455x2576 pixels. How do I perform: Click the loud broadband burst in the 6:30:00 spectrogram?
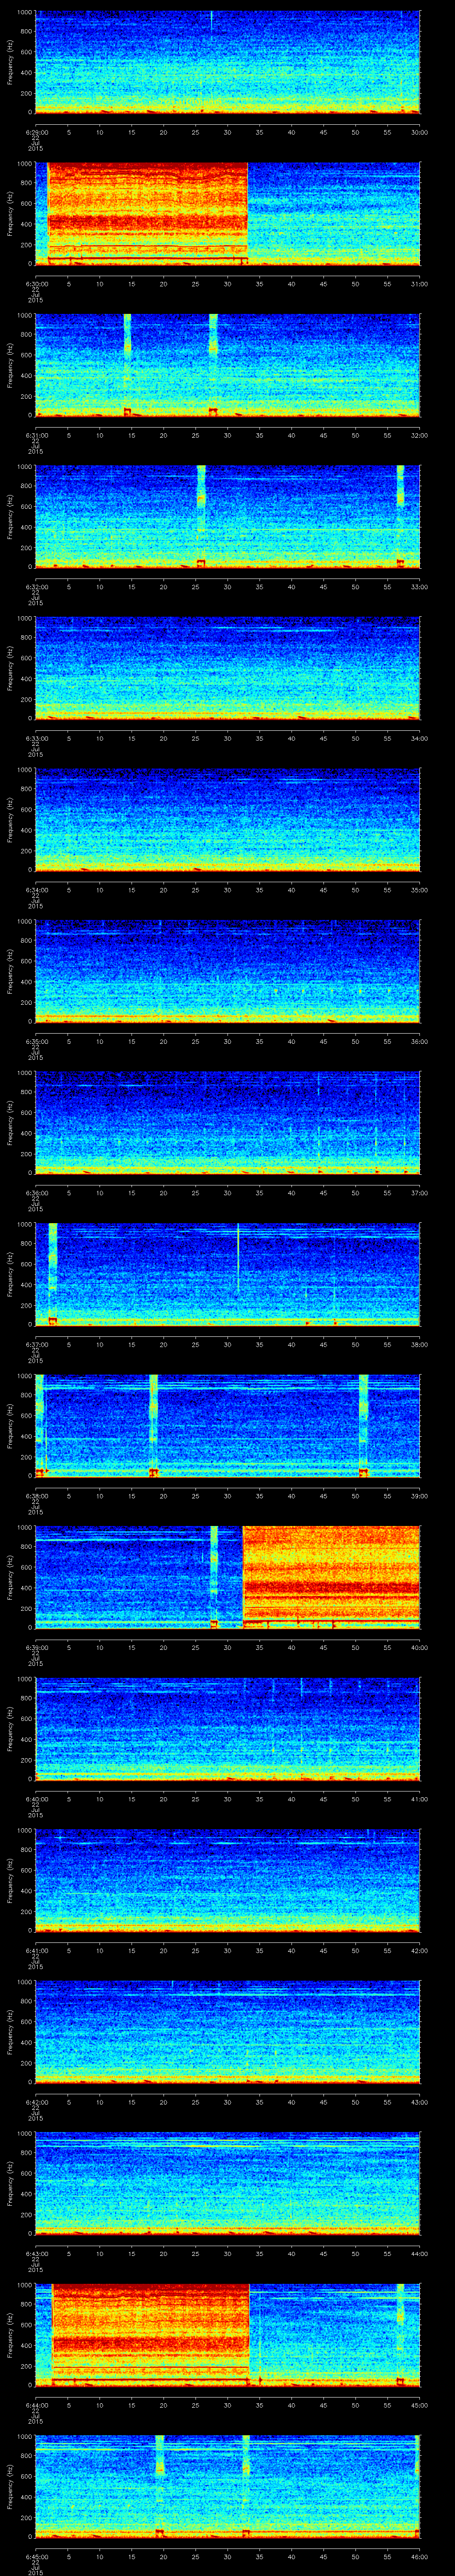(148, 213)
